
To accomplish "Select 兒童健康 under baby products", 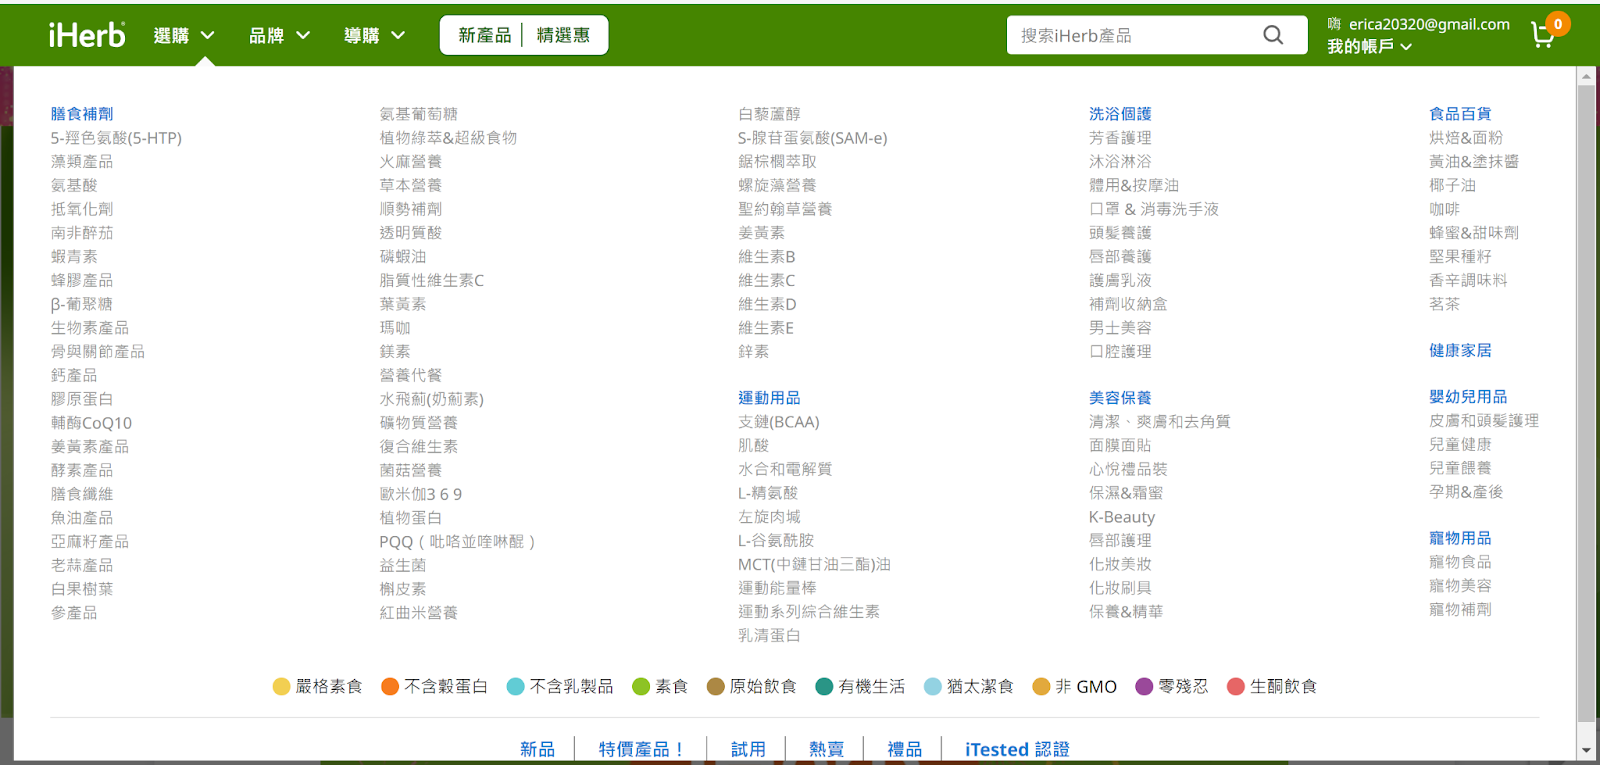I will 1460,444.
